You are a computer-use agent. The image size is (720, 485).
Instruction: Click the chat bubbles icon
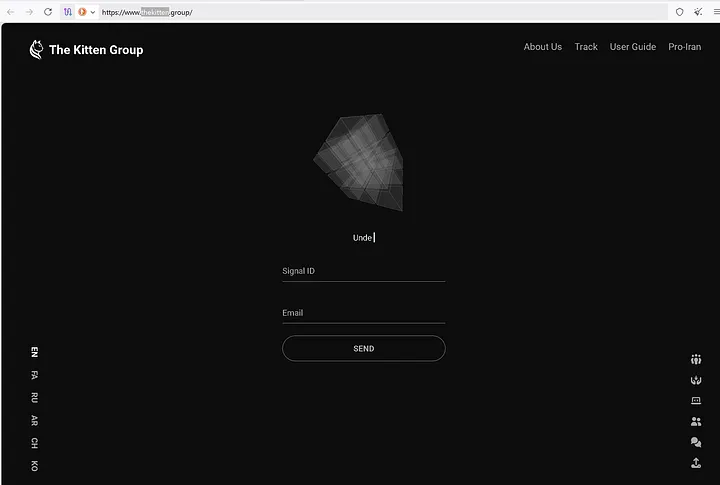(x=696, y=442)
